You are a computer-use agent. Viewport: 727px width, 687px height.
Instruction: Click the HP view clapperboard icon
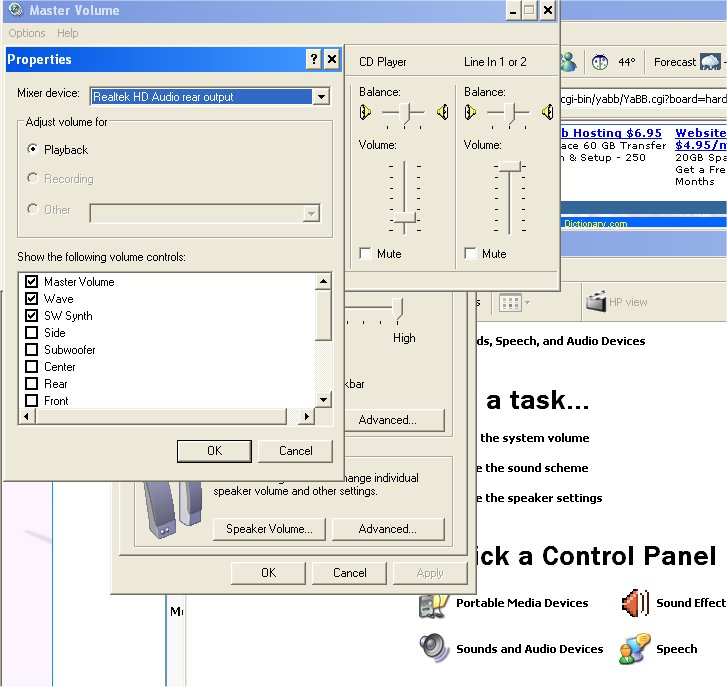(597, 302)
